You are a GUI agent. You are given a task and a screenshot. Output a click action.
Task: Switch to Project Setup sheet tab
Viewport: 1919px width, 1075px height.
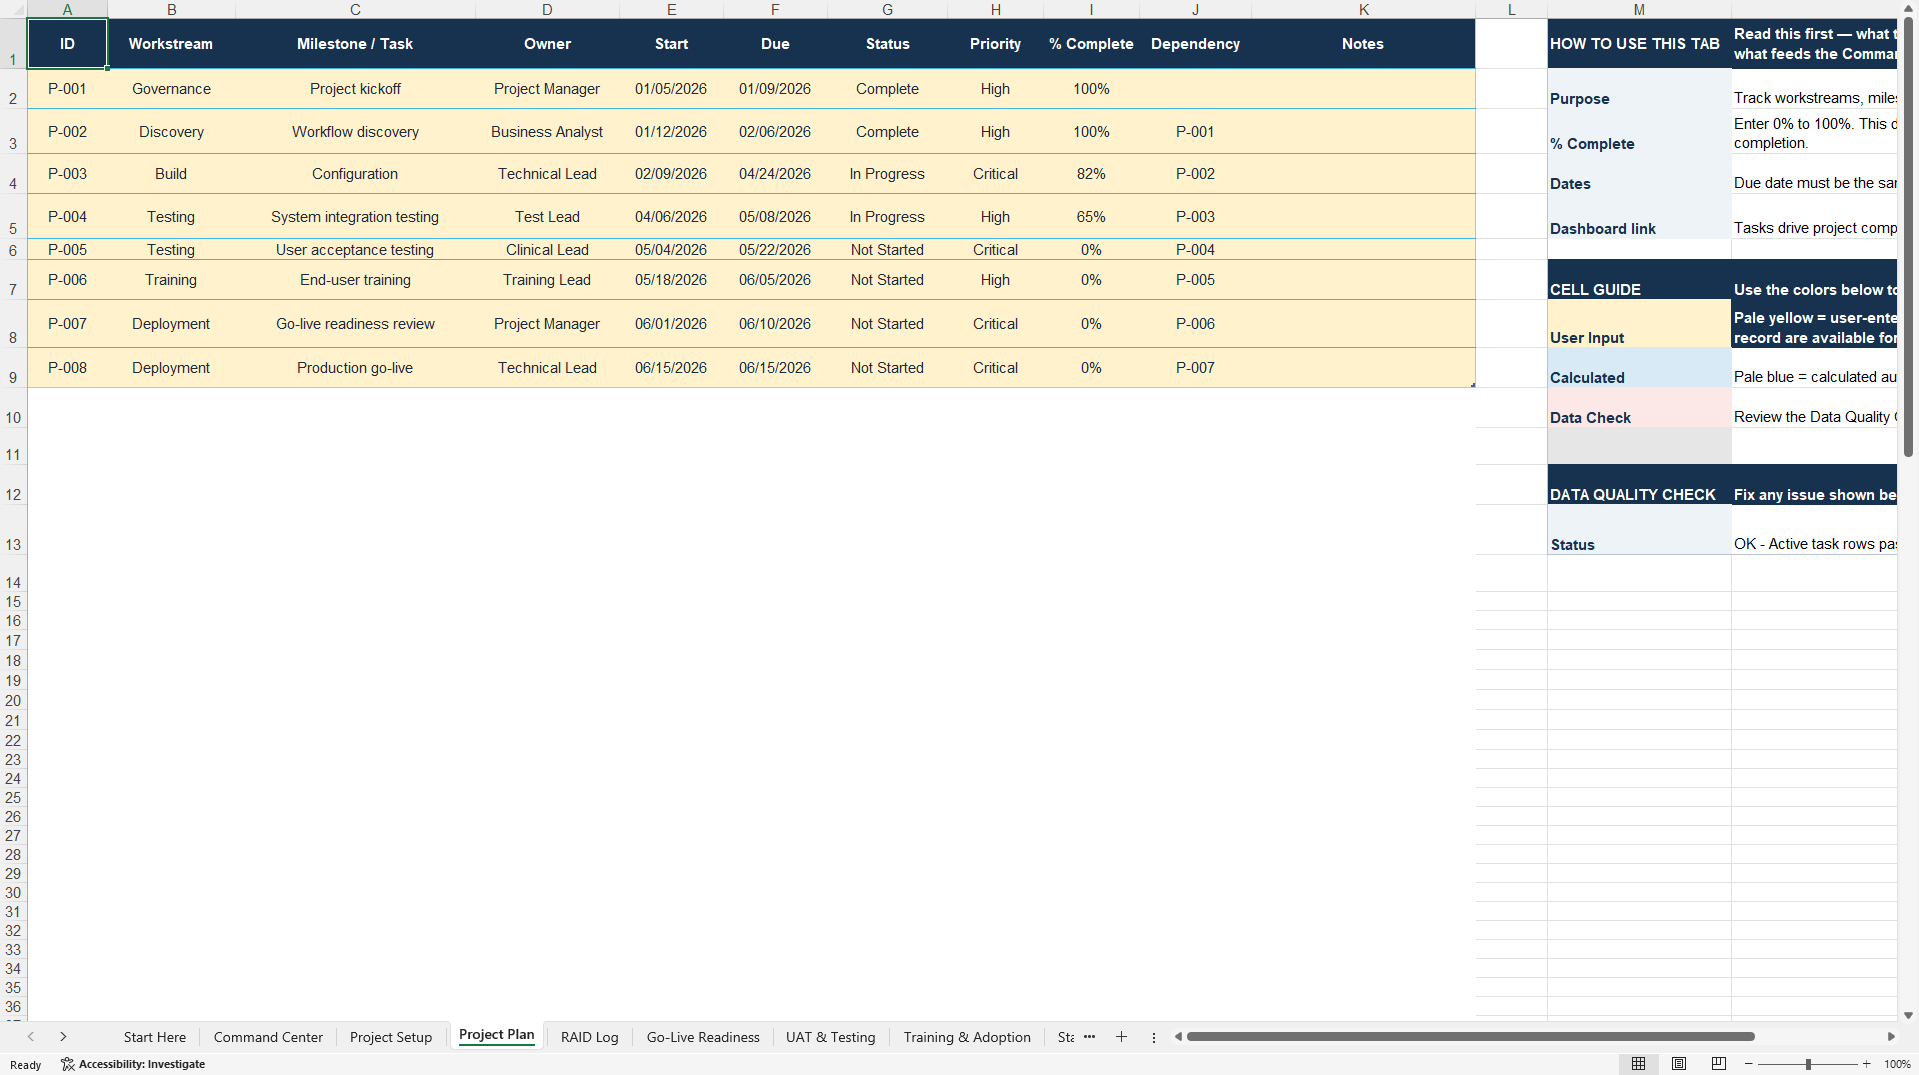click(391, 1037)
